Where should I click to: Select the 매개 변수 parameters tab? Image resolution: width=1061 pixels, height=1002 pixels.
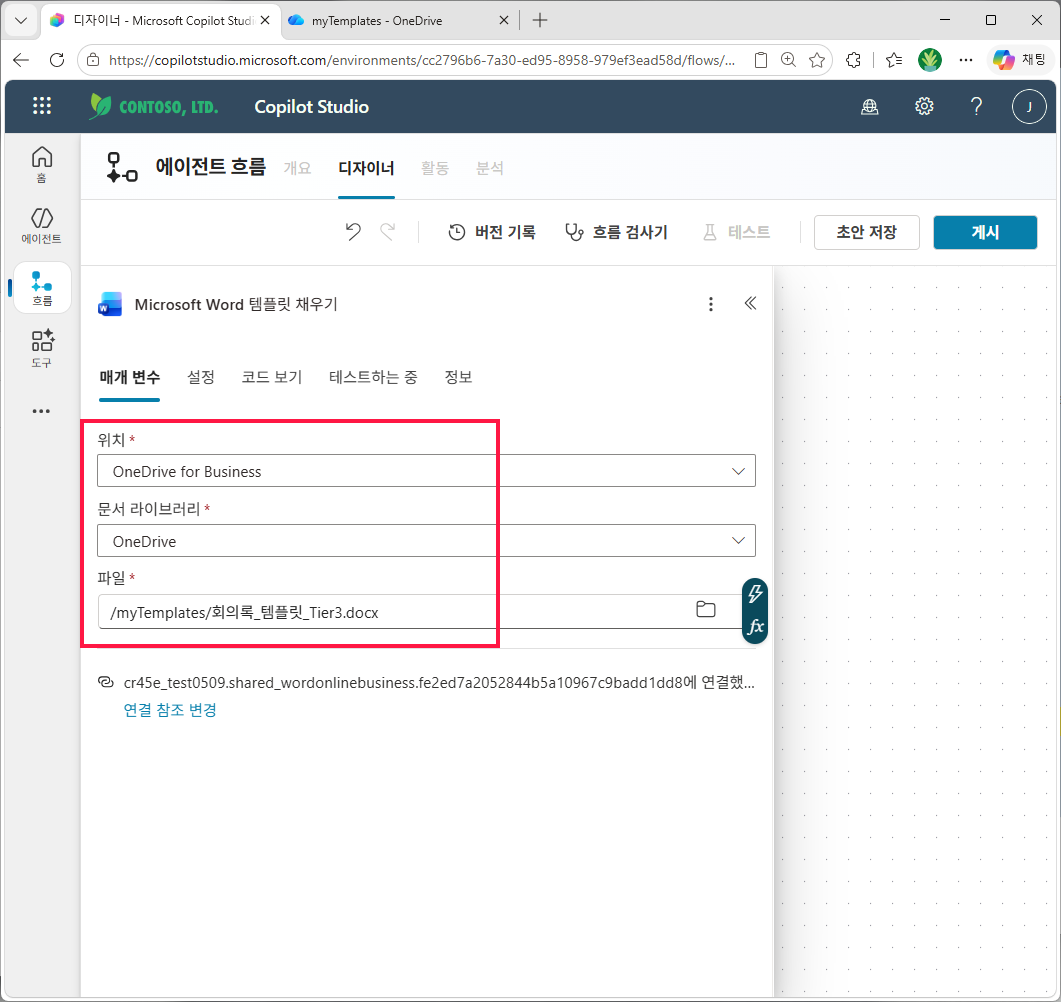pos(129,377)
